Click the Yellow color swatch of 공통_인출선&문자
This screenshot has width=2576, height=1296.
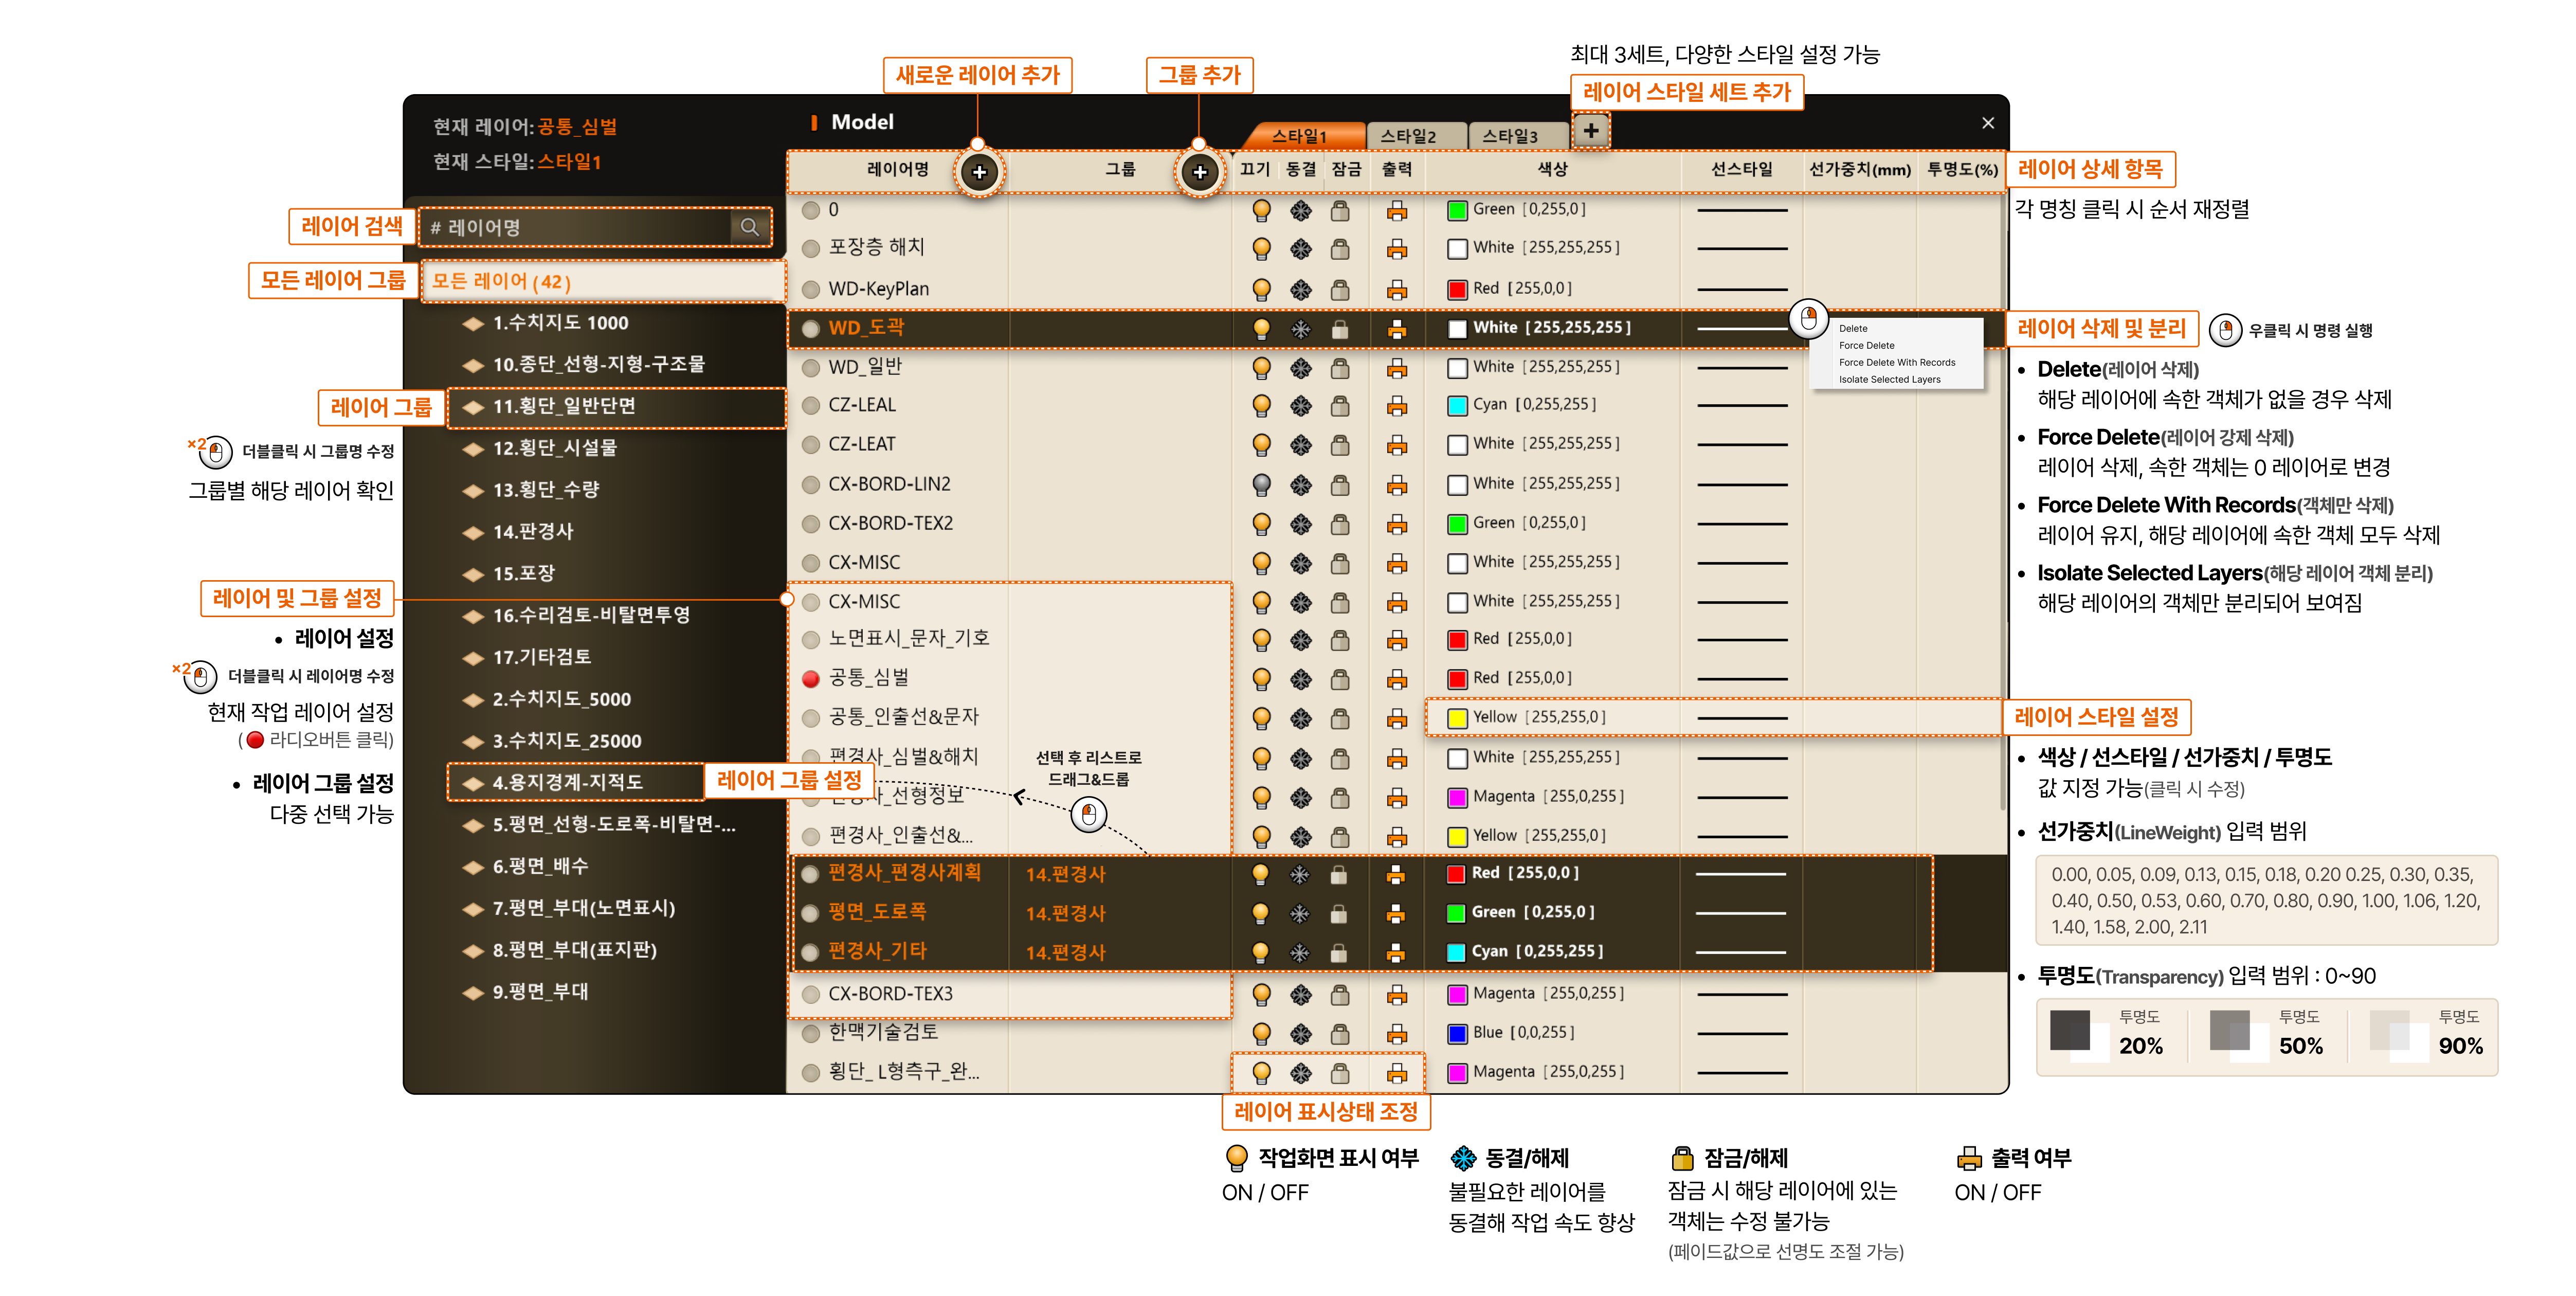[x=1457, y=718]
